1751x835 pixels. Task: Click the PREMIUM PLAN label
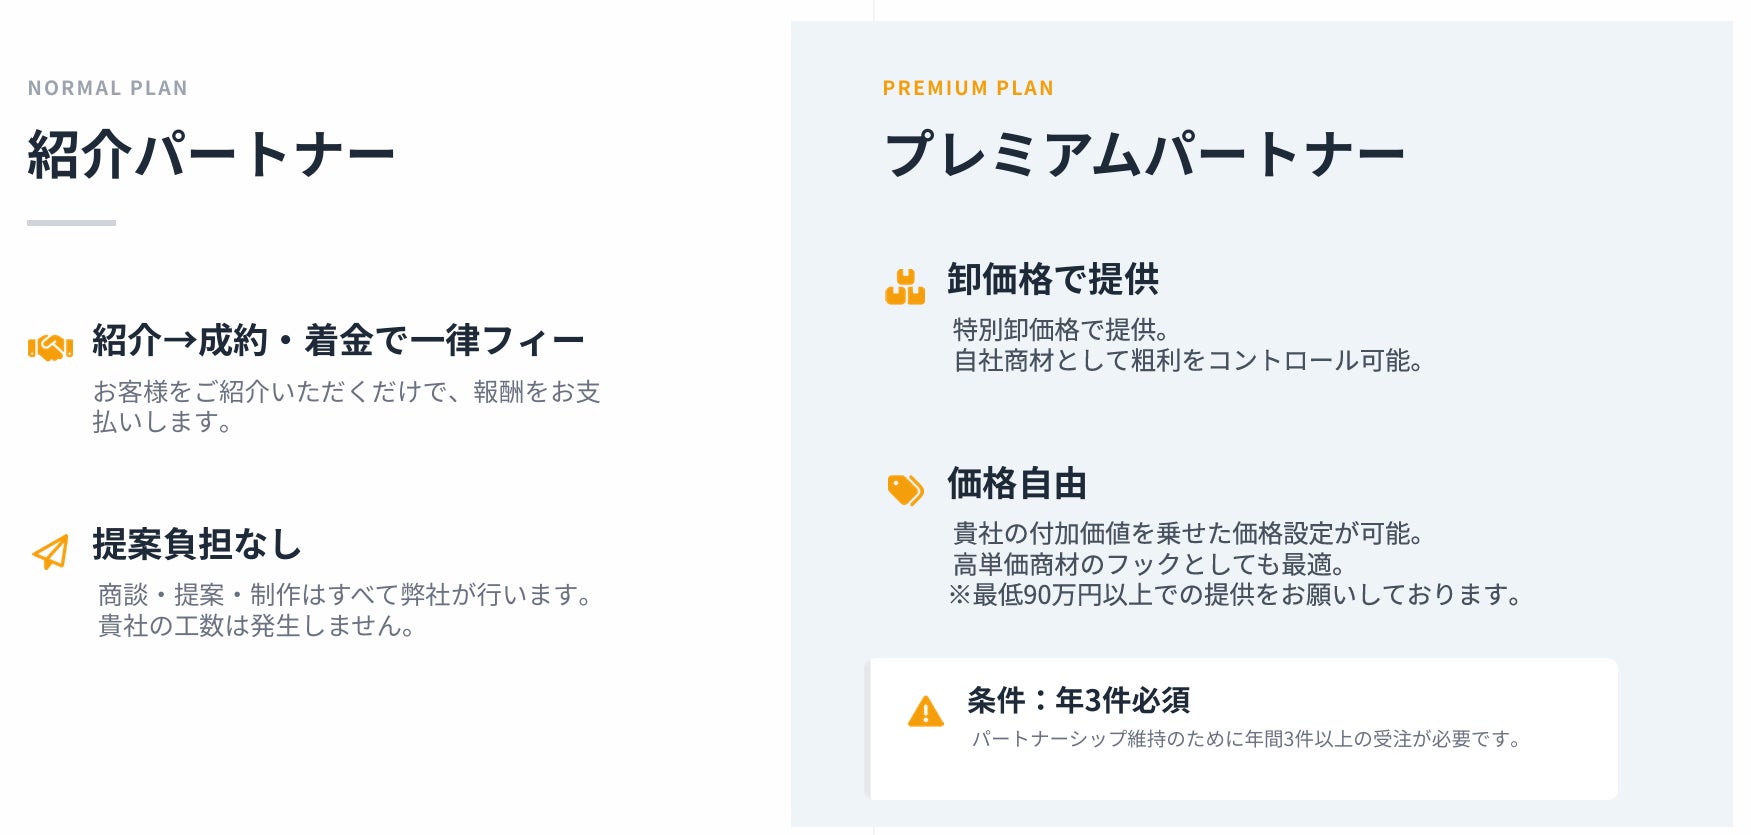(968, 88)
